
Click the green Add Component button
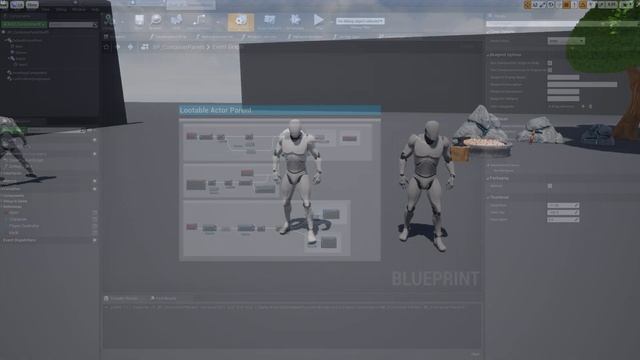pyautogui.click(x=24, y=24)
